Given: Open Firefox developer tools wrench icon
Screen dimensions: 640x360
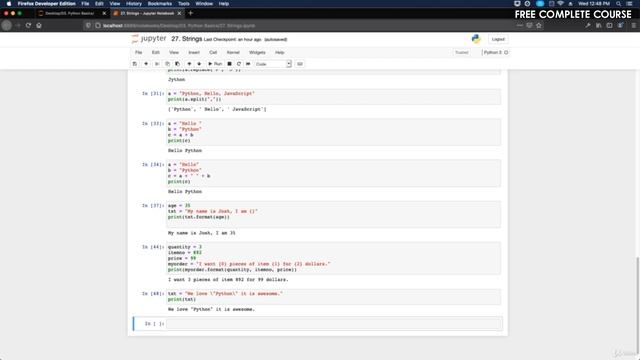Looking at the screenshot, I should tap(588, 25).
